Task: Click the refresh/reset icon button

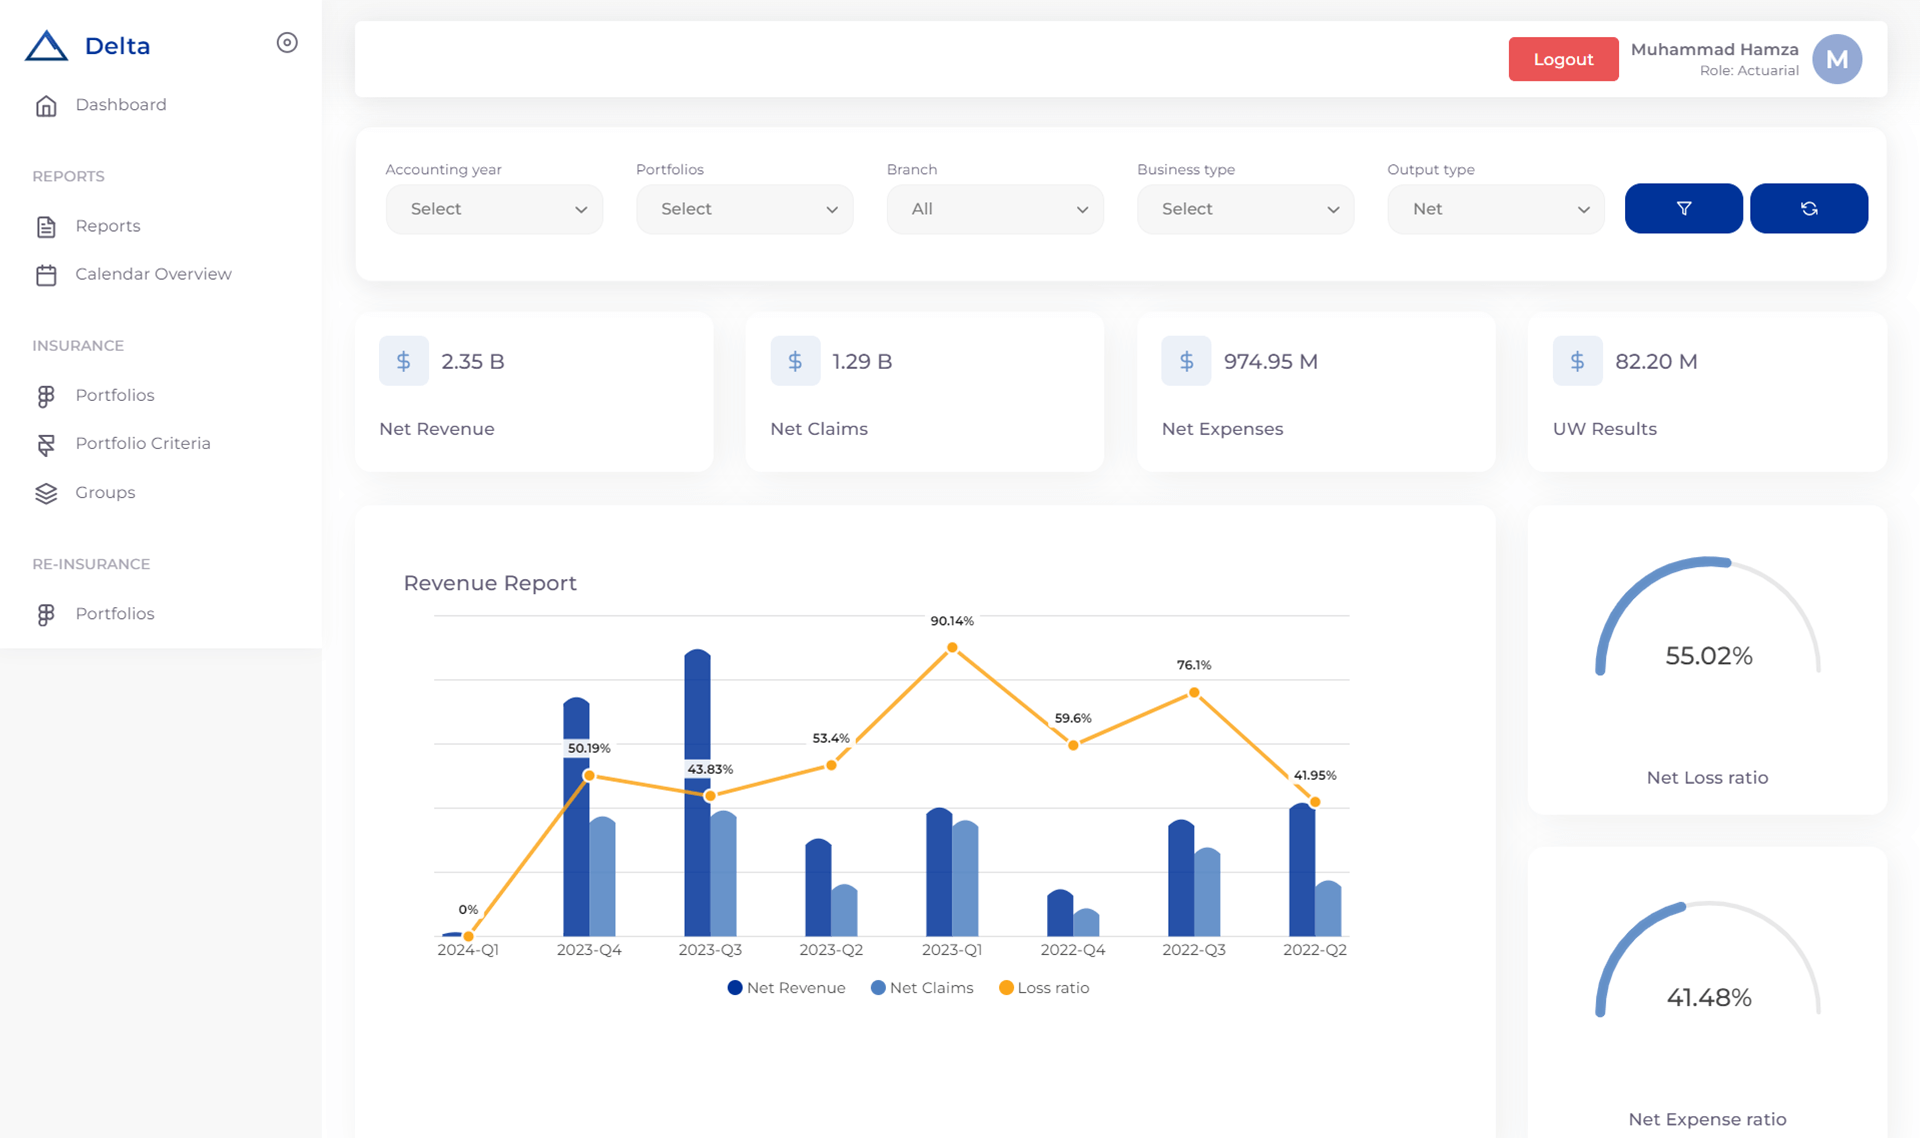Action: [1809, 207]
